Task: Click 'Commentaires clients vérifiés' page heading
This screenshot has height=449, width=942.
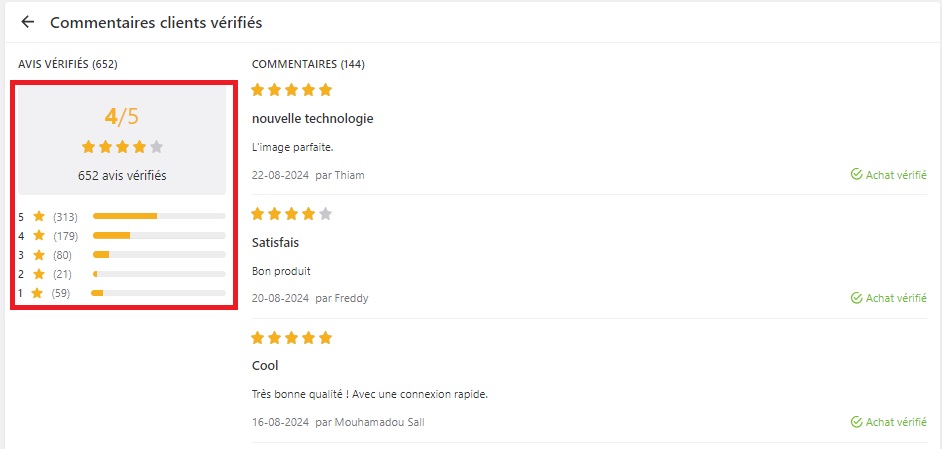Action: pyautogui.click(x=156, y=23)
